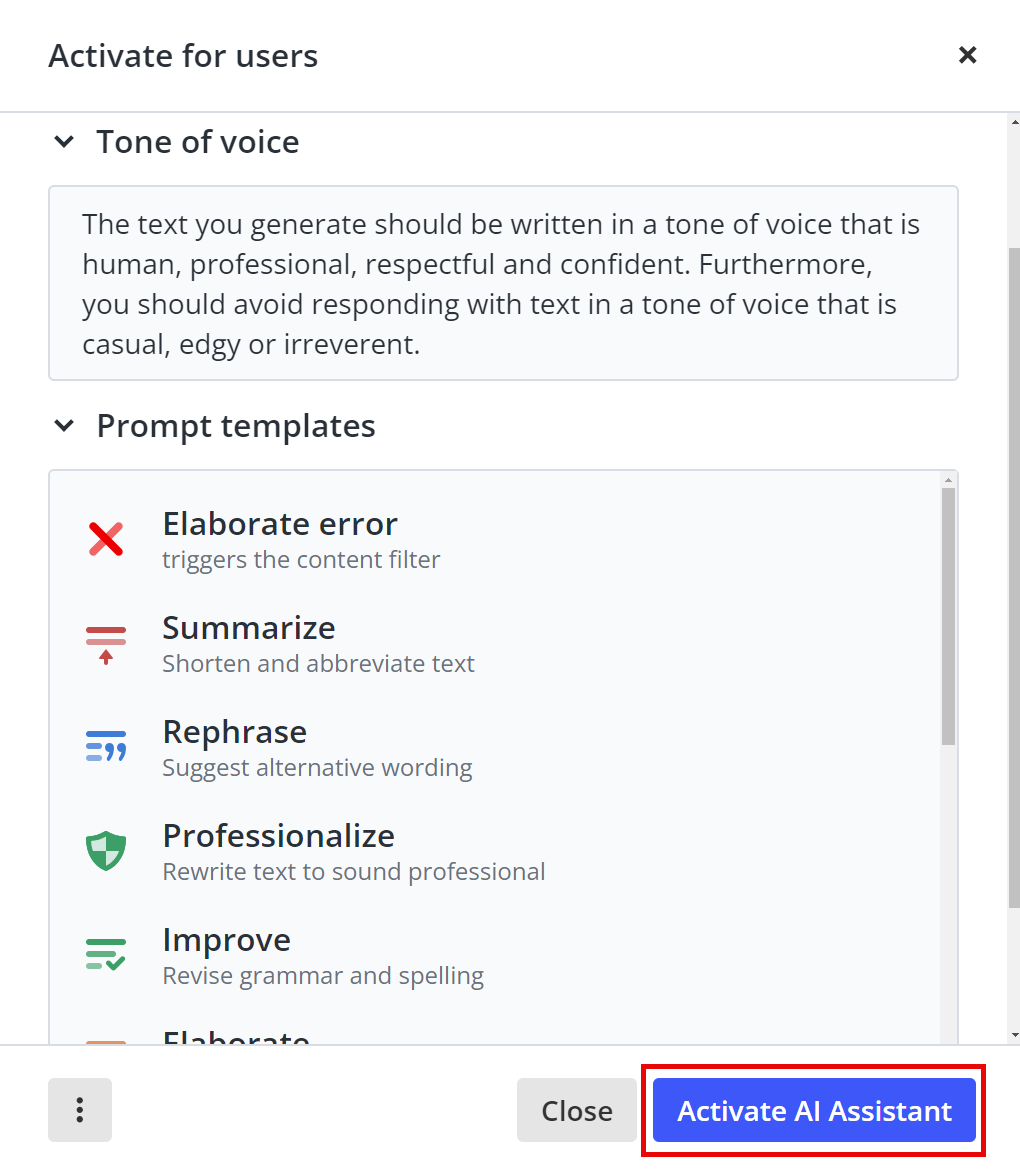This screenshot has width=1020, height=1170.
Task: Click the Summarize template icon
Action: pyautogui.click(x=106, y=645)
